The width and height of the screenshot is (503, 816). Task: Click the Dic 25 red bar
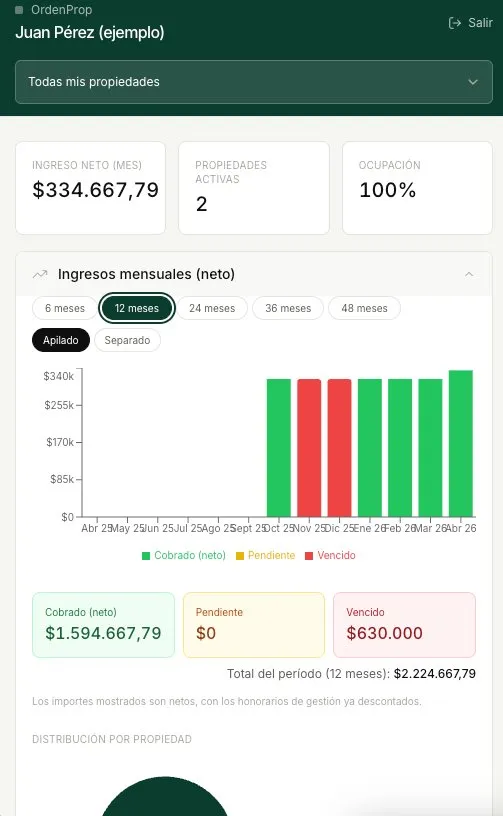[339, 448]
